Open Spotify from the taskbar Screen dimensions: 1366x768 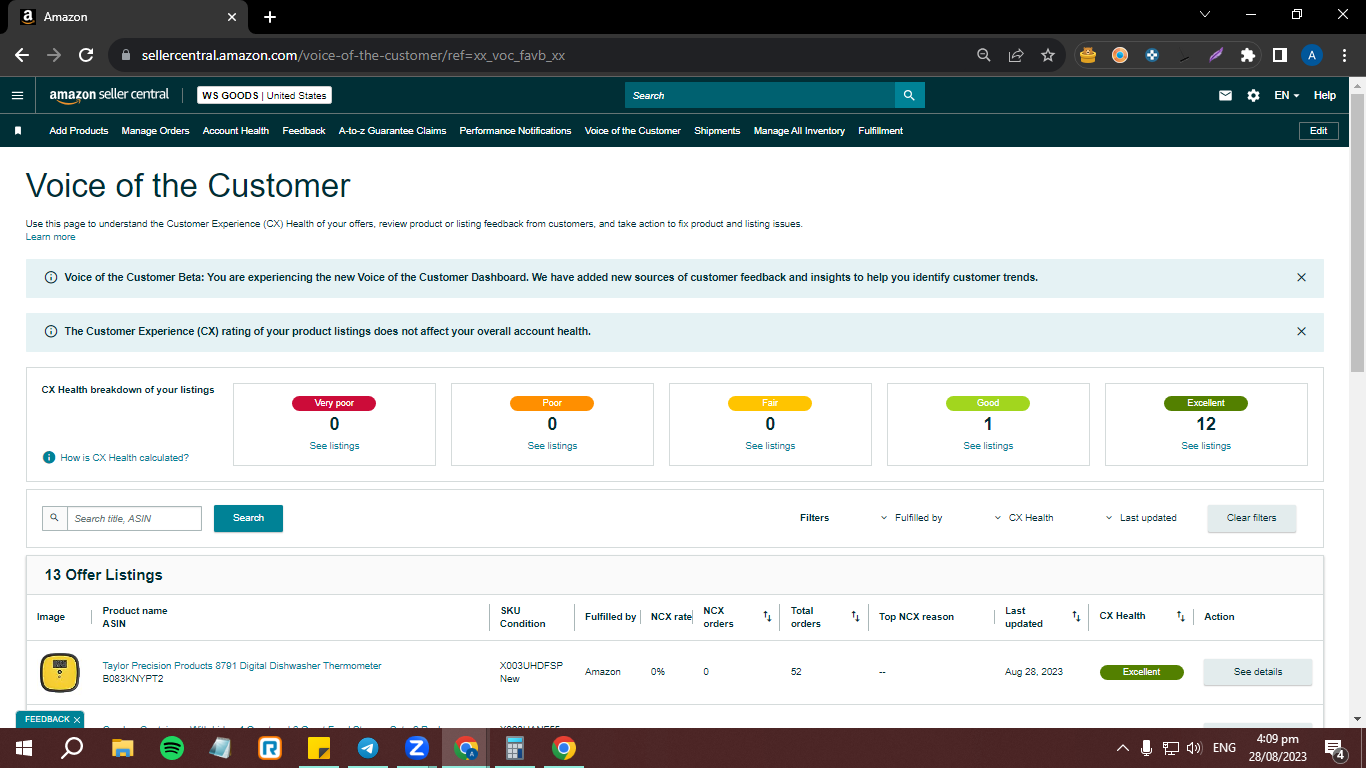tap(172, 748)
